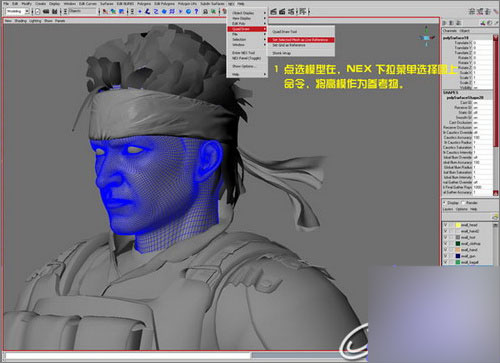500x363 pixels.
Task: Click the render current frame icon
Action: click(273, 11)
